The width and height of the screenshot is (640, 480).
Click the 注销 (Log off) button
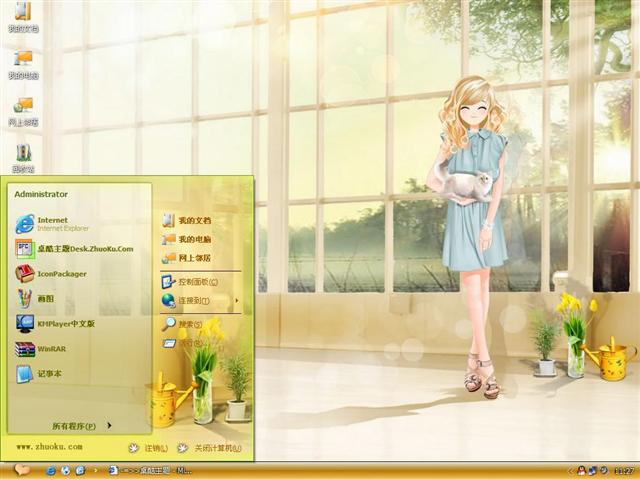coord(148,448)
